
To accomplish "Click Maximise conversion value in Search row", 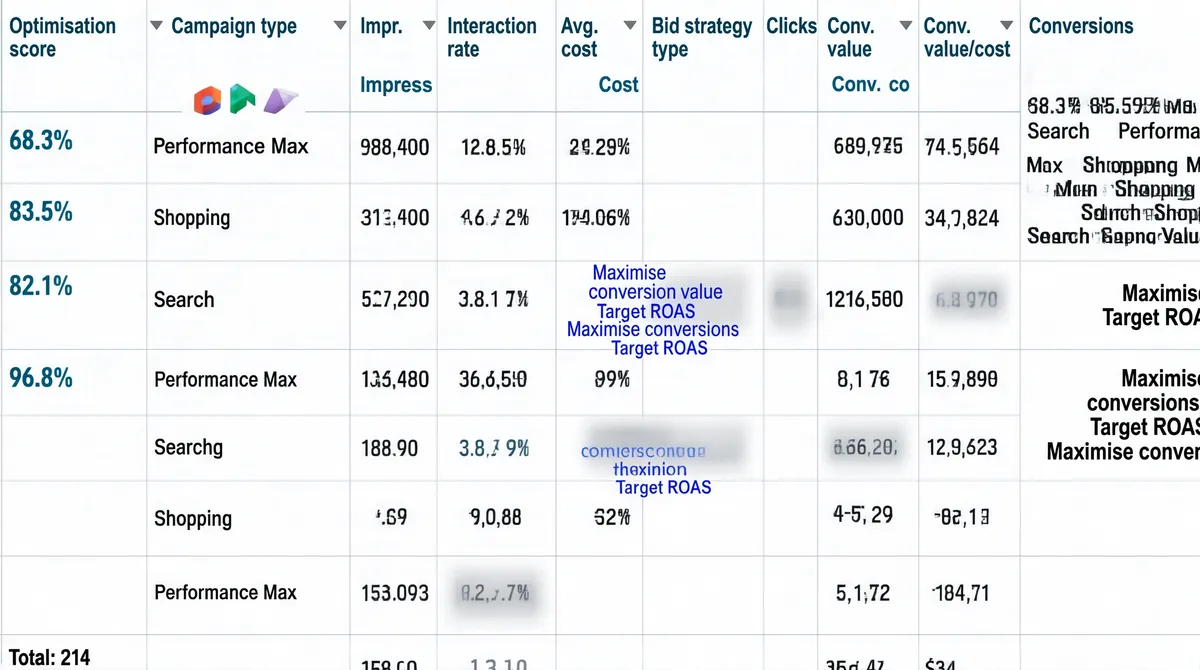I will [655, 282].
